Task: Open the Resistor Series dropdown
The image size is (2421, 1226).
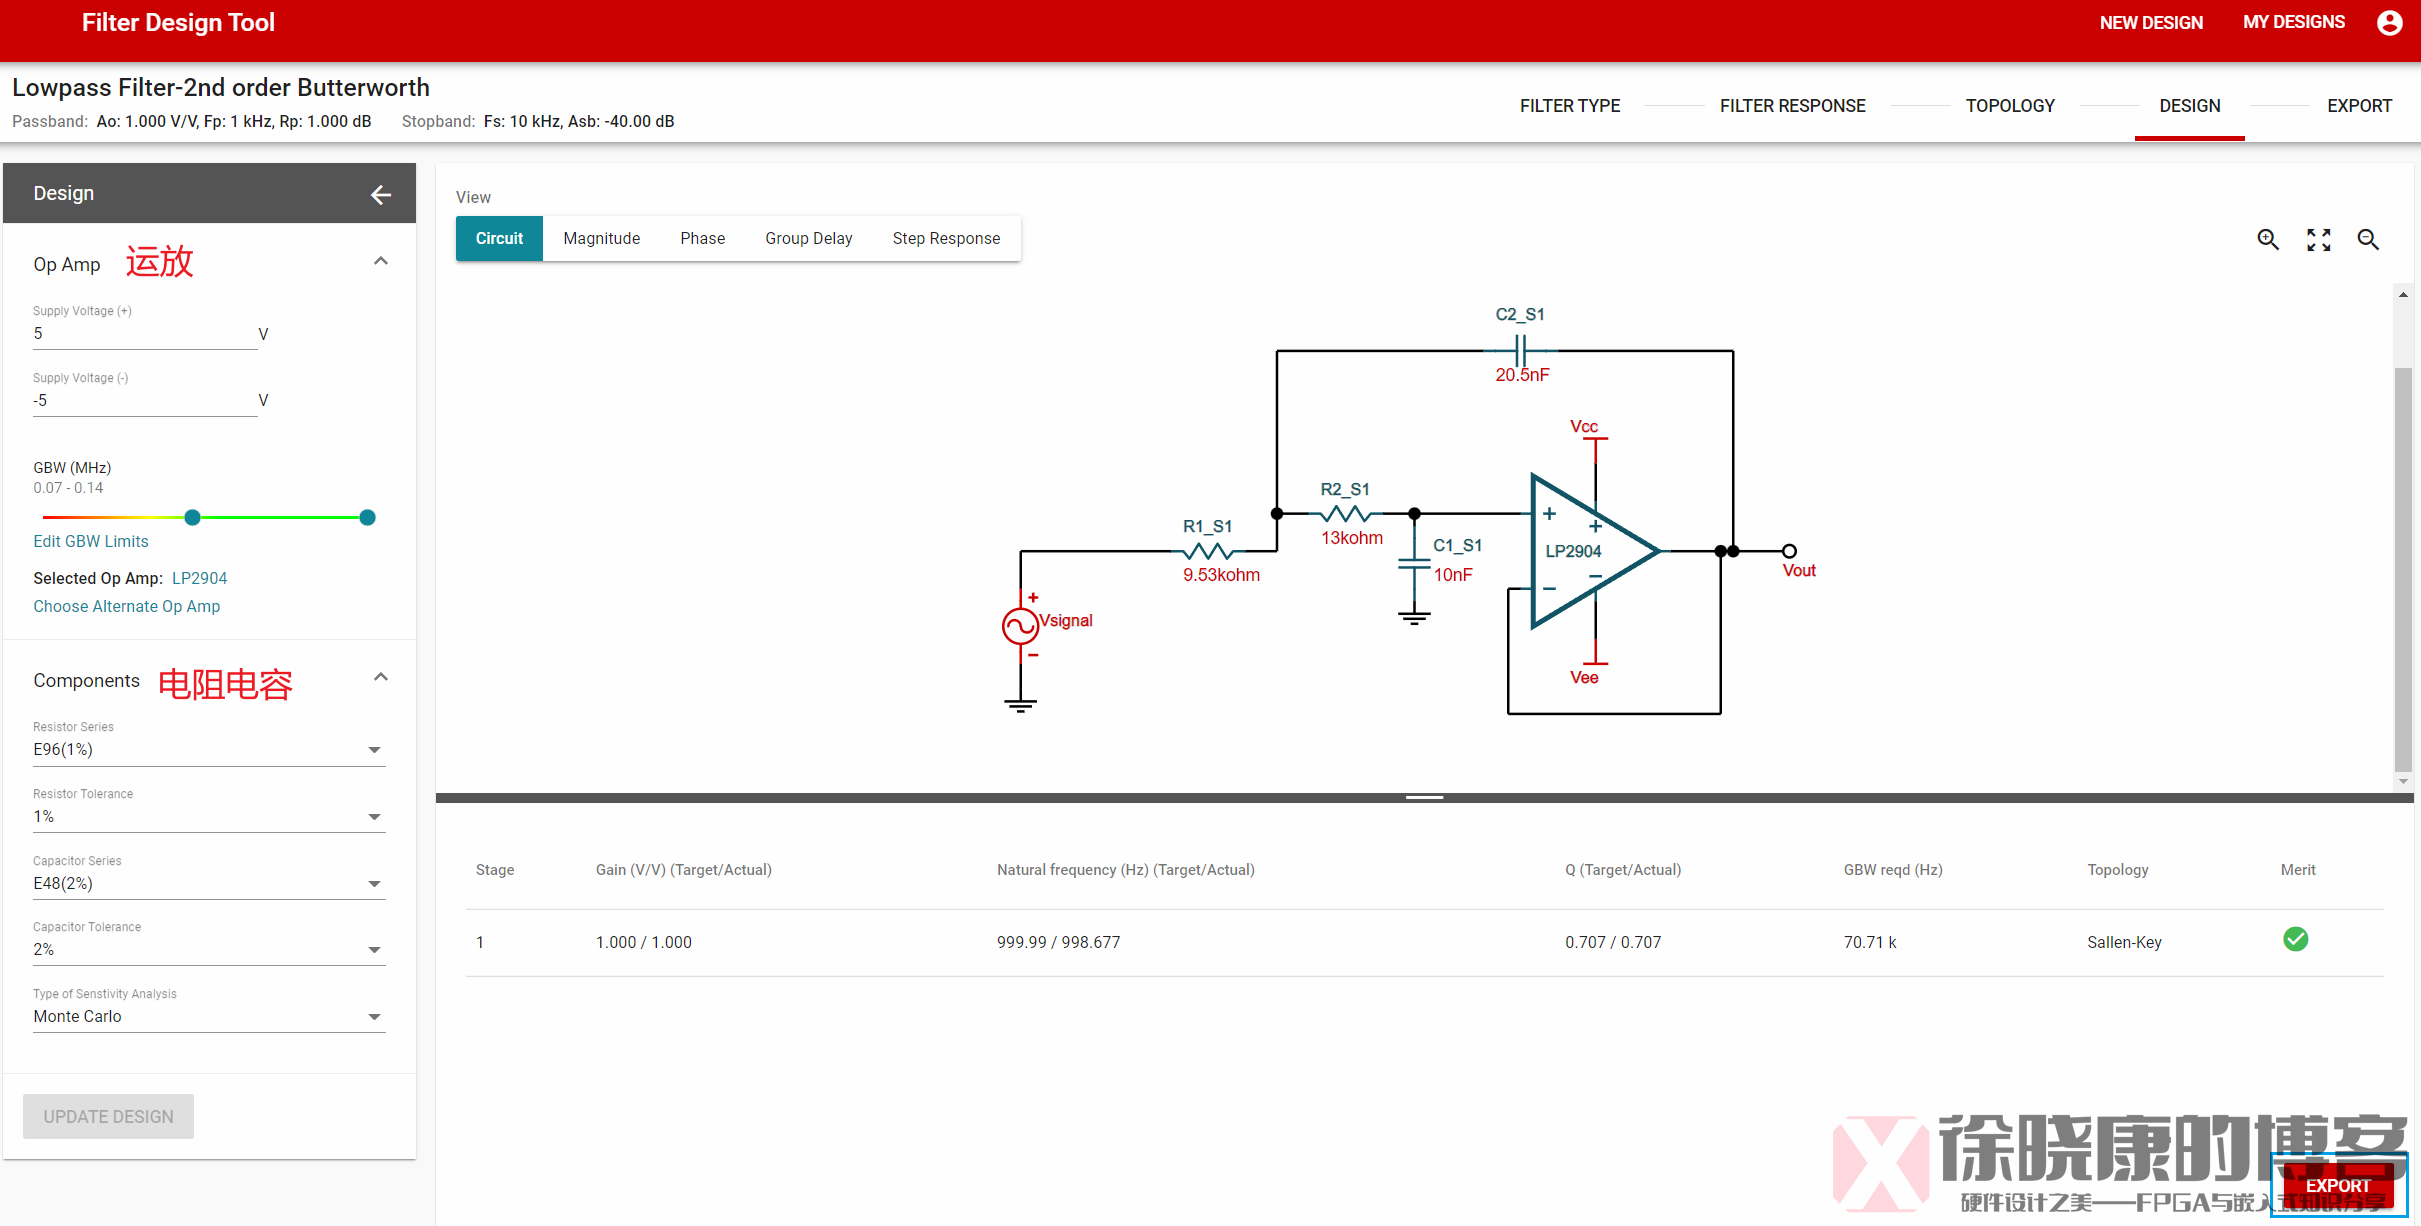Action: click(208, 749)
